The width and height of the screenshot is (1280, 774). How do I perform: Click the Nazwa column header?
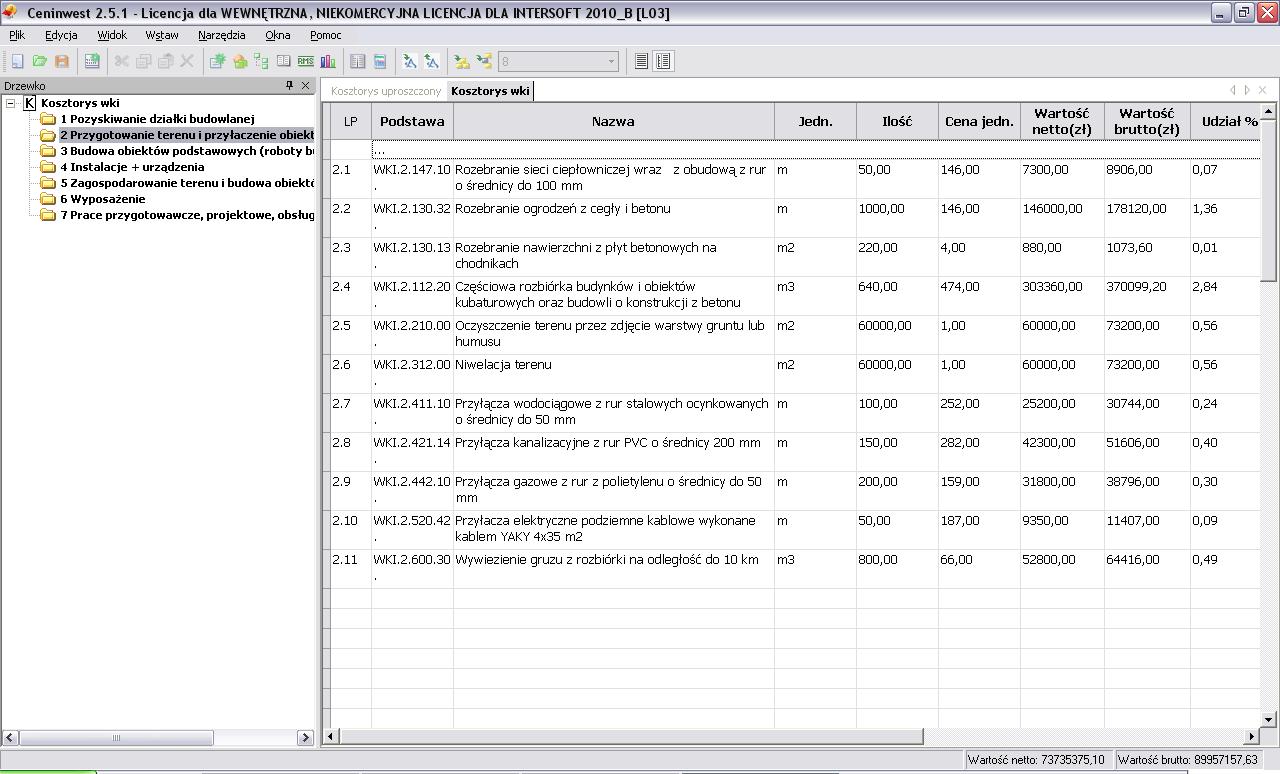tap(613, 121)
